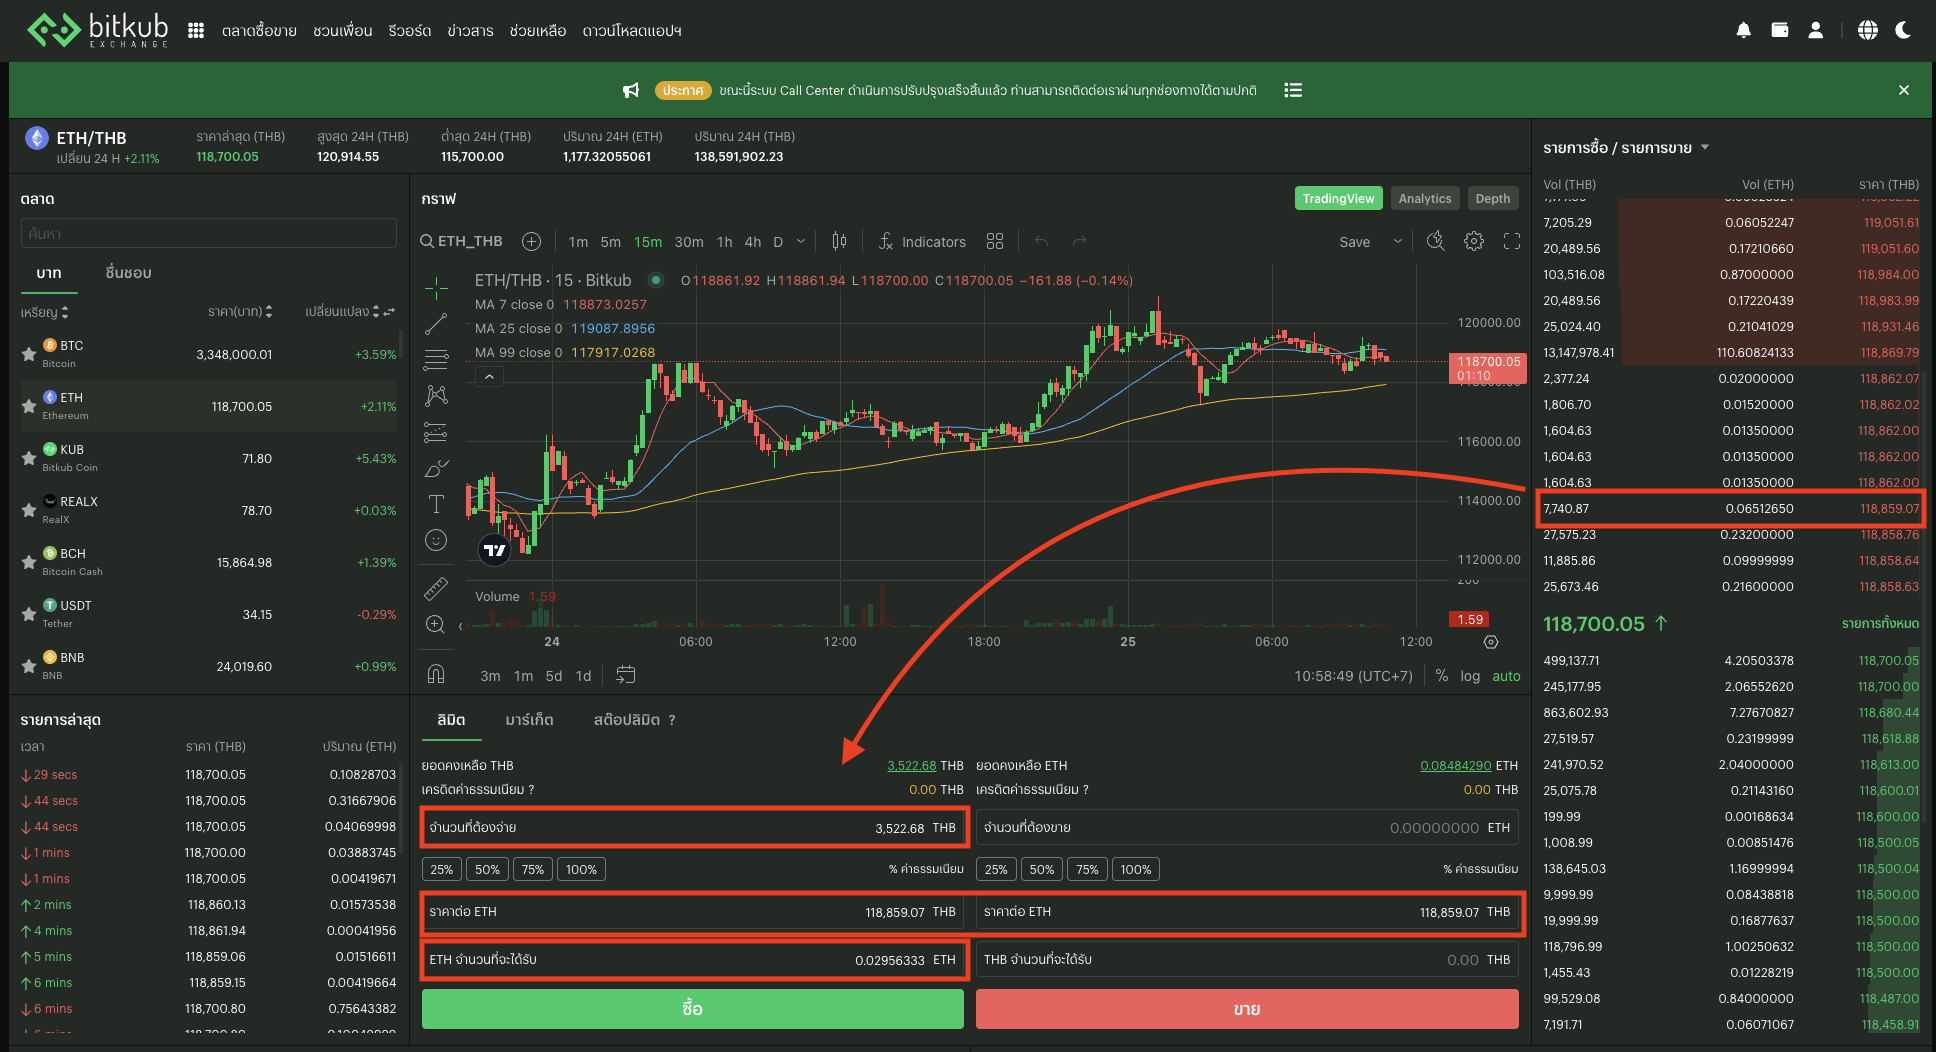Expand more intervals dropdown next to D
1936x1052 pixels.
[x=801, y=241]
